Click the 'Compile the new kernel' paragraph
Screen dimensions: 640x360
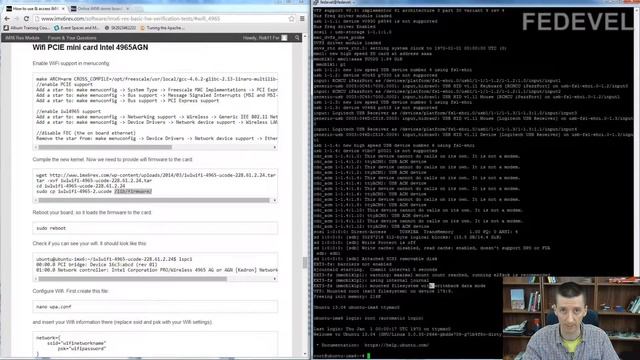coord(112,160)
